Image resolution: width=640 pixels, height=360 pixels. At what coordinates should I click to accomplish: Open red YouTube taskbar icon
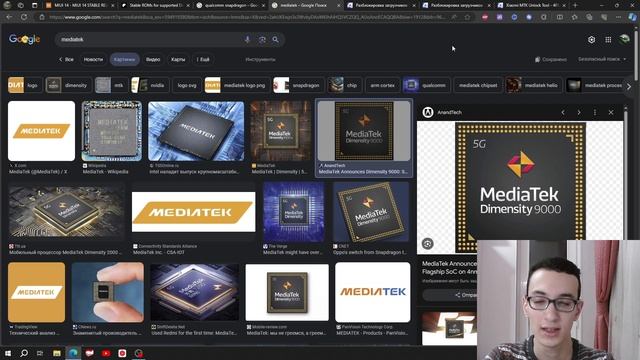tap(106, 353)
